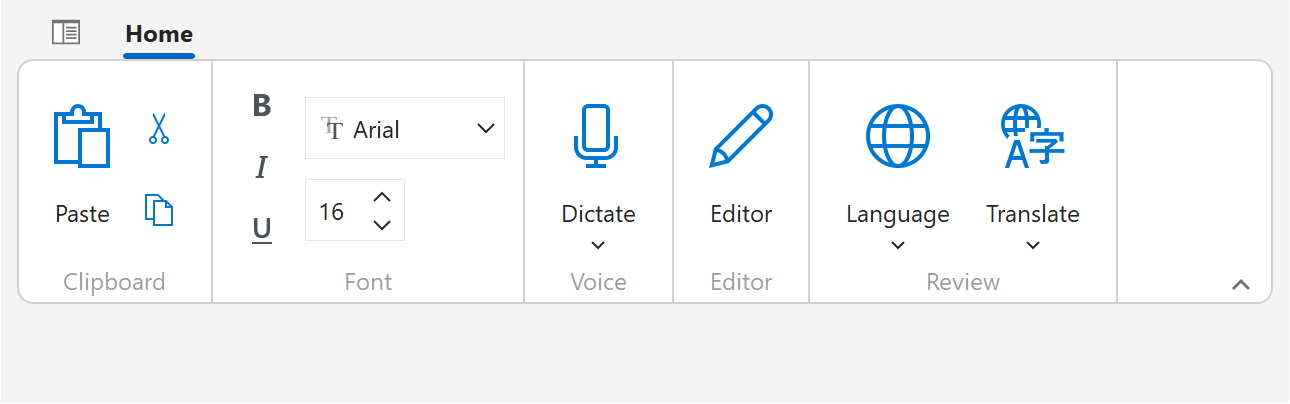1290x404 pixels.
Task: Click the Copy icon
Action: [159, 210]
